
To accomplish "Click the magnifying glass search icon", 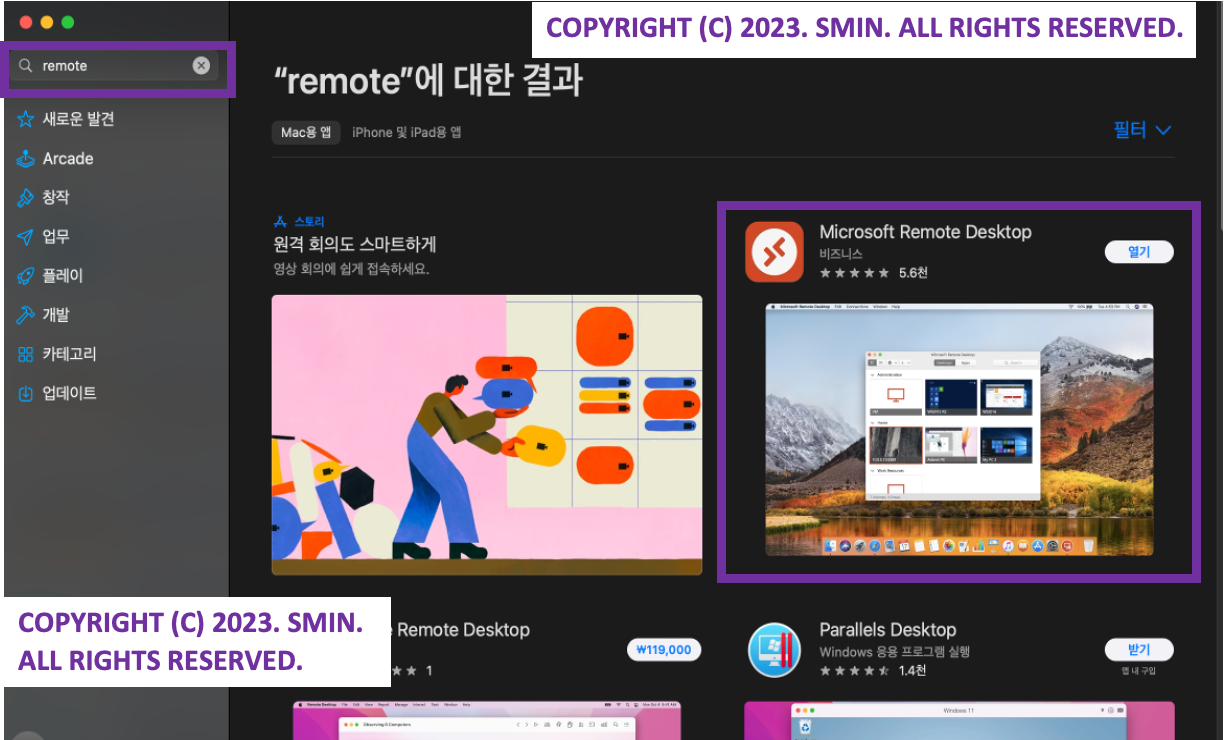I will pyautogui.click(x=26, y=66).
